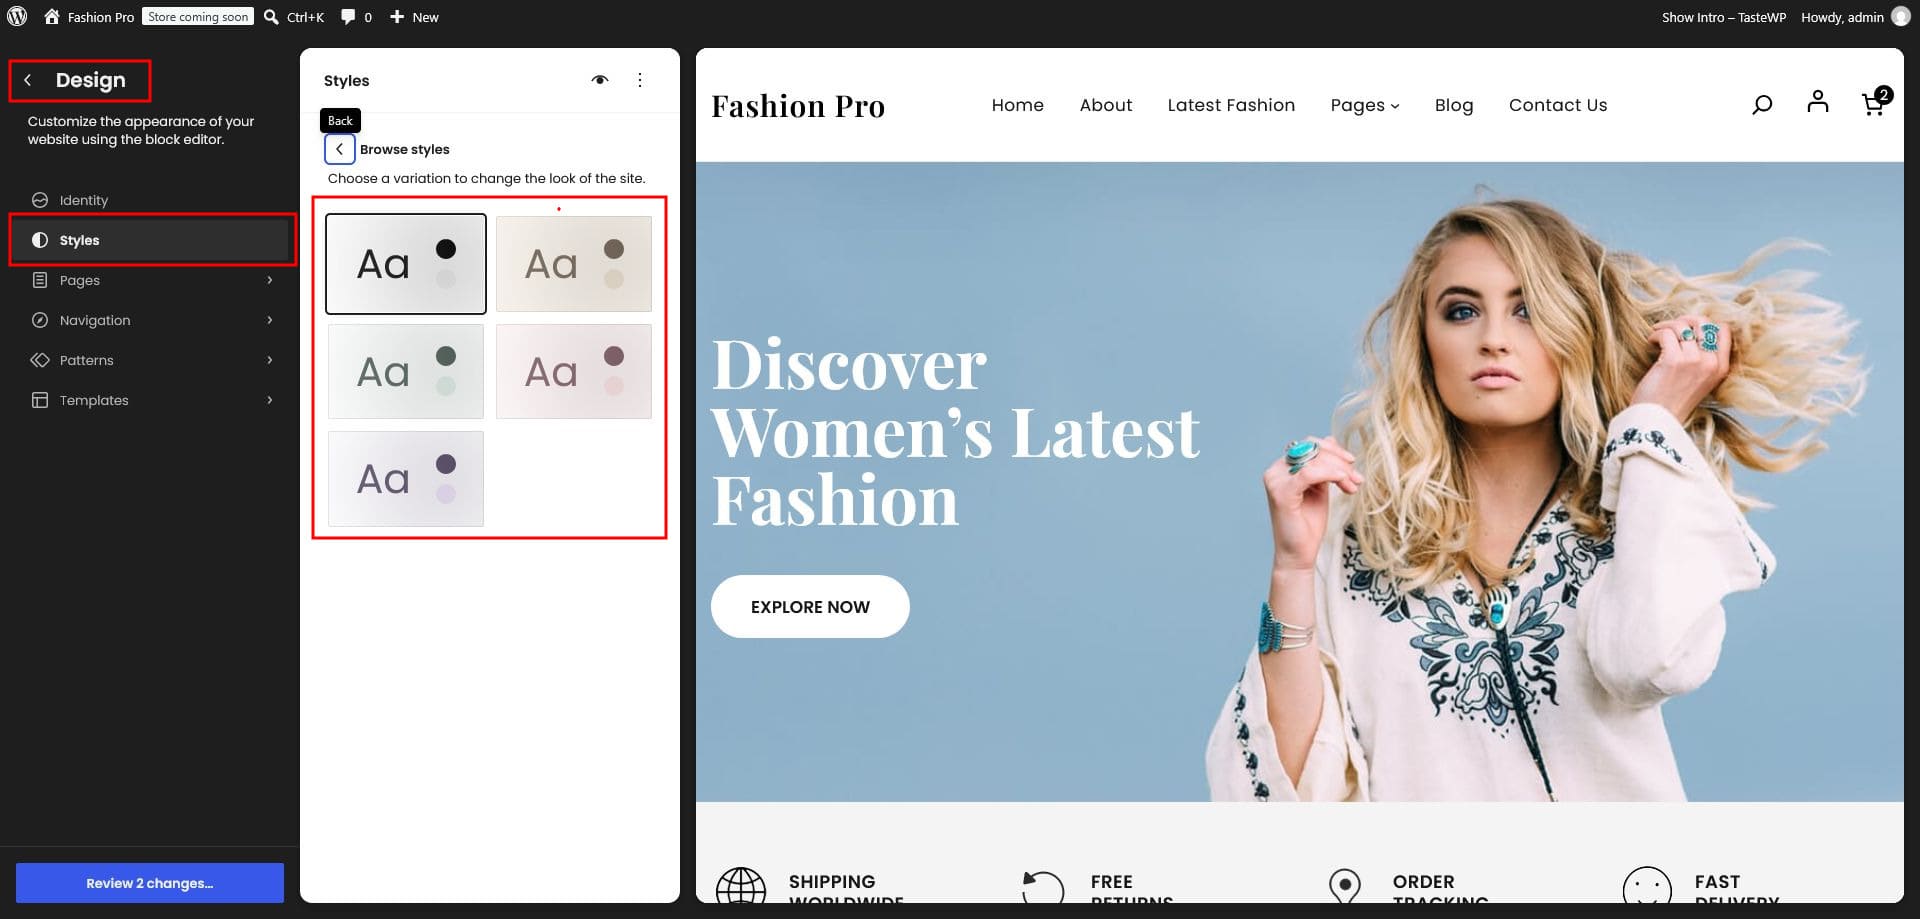Click the EXPLORE NOW button
The height and width of the screenshot is (919, 1920).
(x=810, y=606)
